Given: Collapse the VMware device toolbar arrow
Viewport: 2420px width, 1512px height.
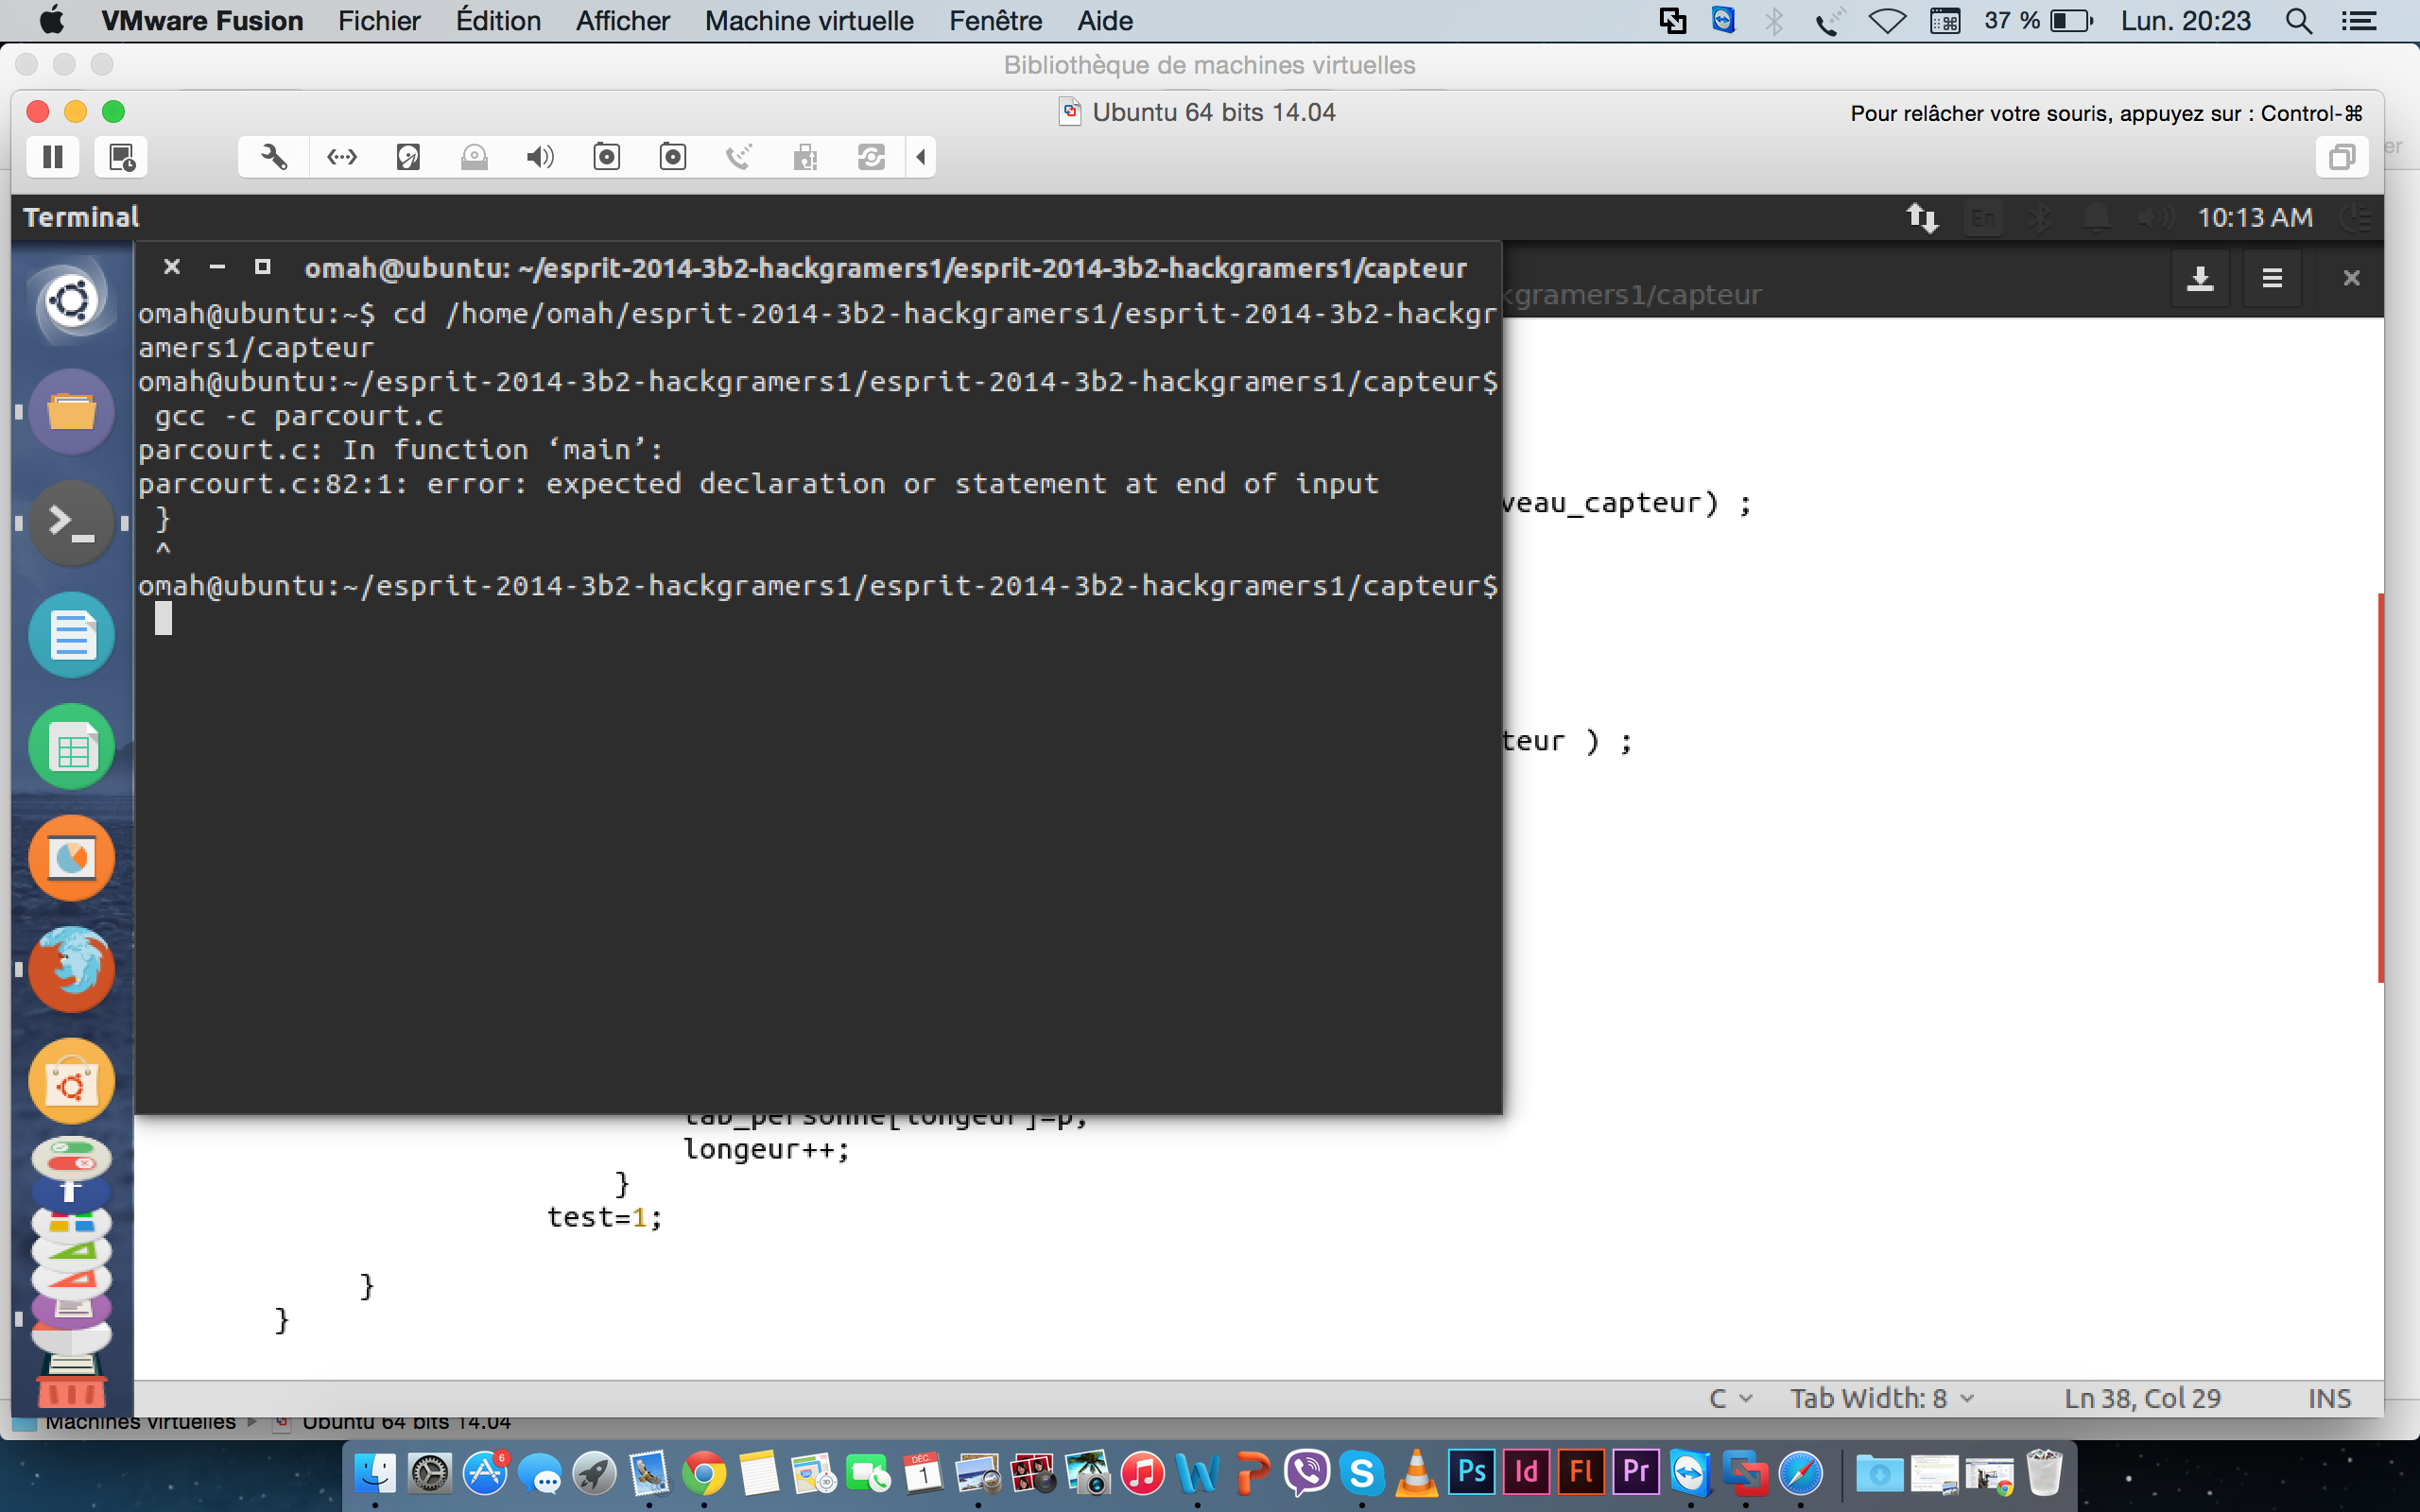Looking at the screenshot, I should pyautogui.click(x=921, y=157).
